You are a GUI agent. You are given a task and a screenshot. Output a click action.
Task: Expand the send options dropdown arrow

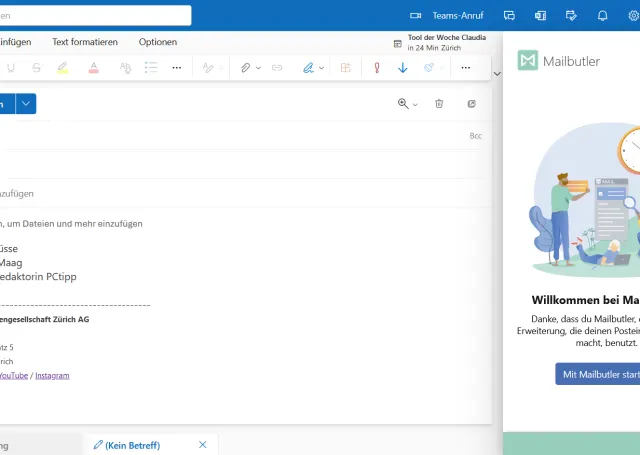pyautogui.click(x=26, y=103)
